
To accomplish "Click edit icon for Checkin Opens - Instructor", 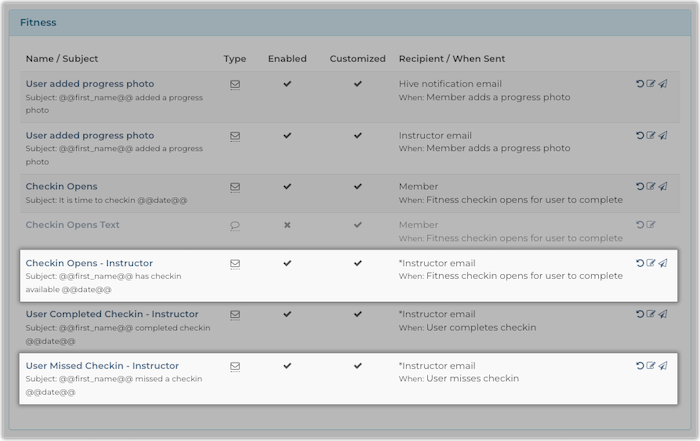I will [x=651, y=263].
